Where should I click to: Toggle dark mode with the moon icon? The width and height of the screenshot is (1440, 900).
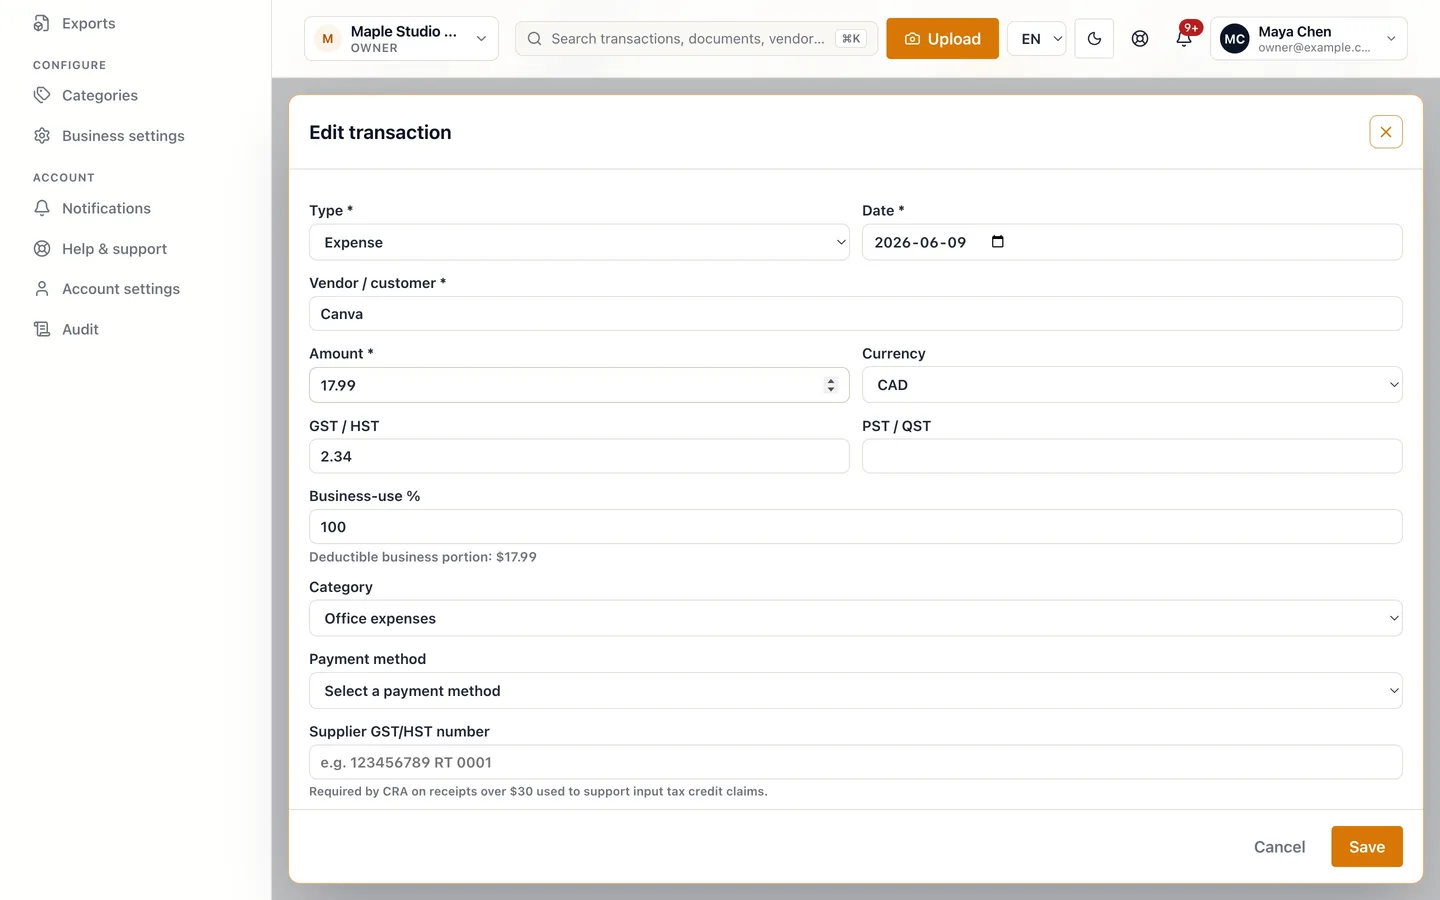(x=1094, y=39)
